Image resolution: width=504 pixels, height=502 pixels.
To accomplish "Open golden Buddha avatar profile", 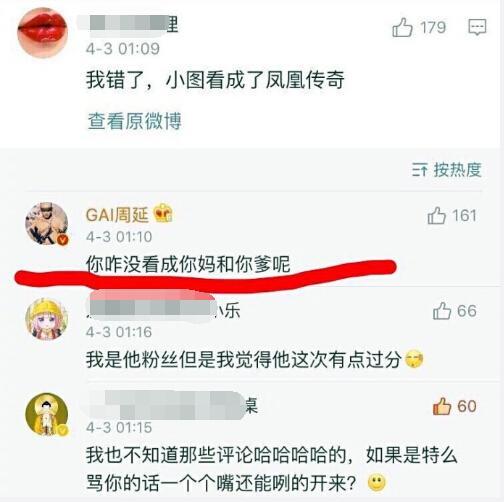I will [x=47, y=414].
